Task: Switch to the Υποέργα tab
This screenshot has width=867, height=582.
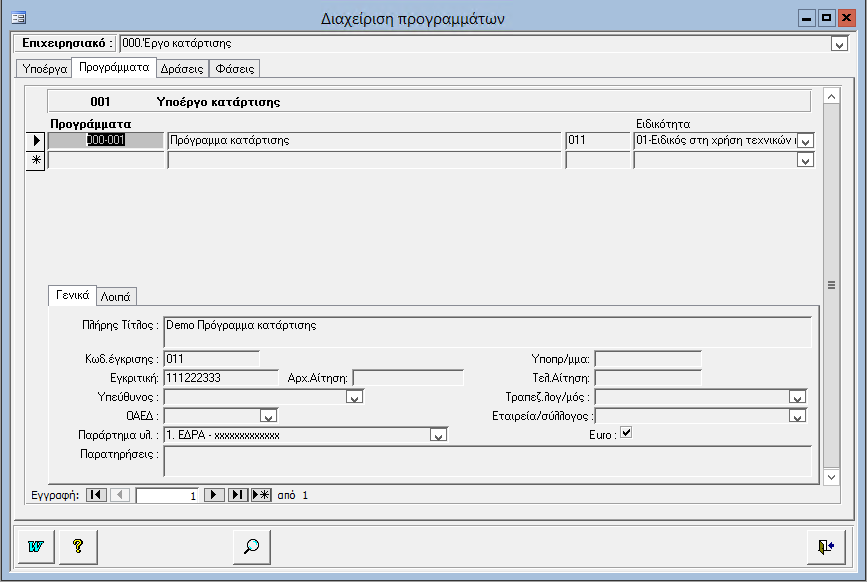Action: [x=45, y=69]
